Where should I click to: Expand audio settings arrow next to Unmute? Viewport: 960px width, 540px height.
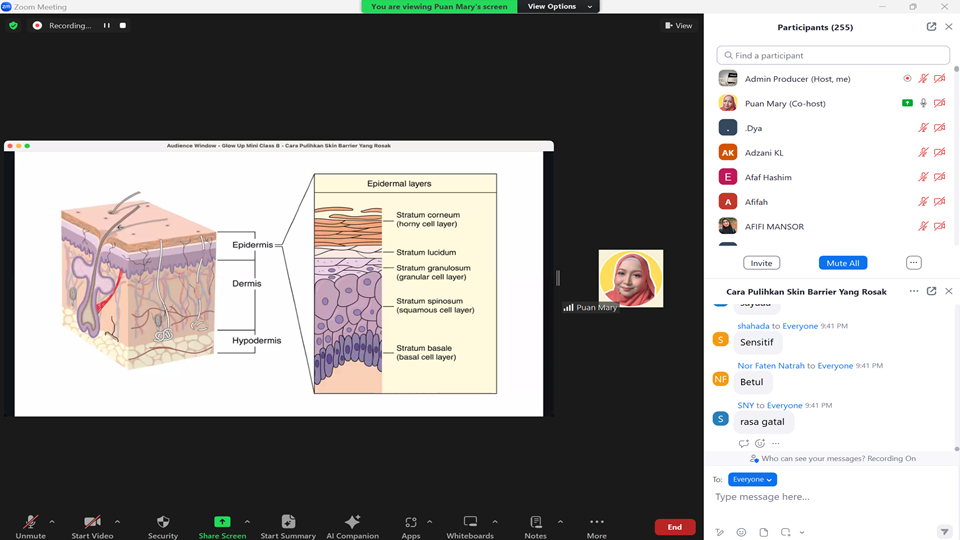[x=52, y=522]
